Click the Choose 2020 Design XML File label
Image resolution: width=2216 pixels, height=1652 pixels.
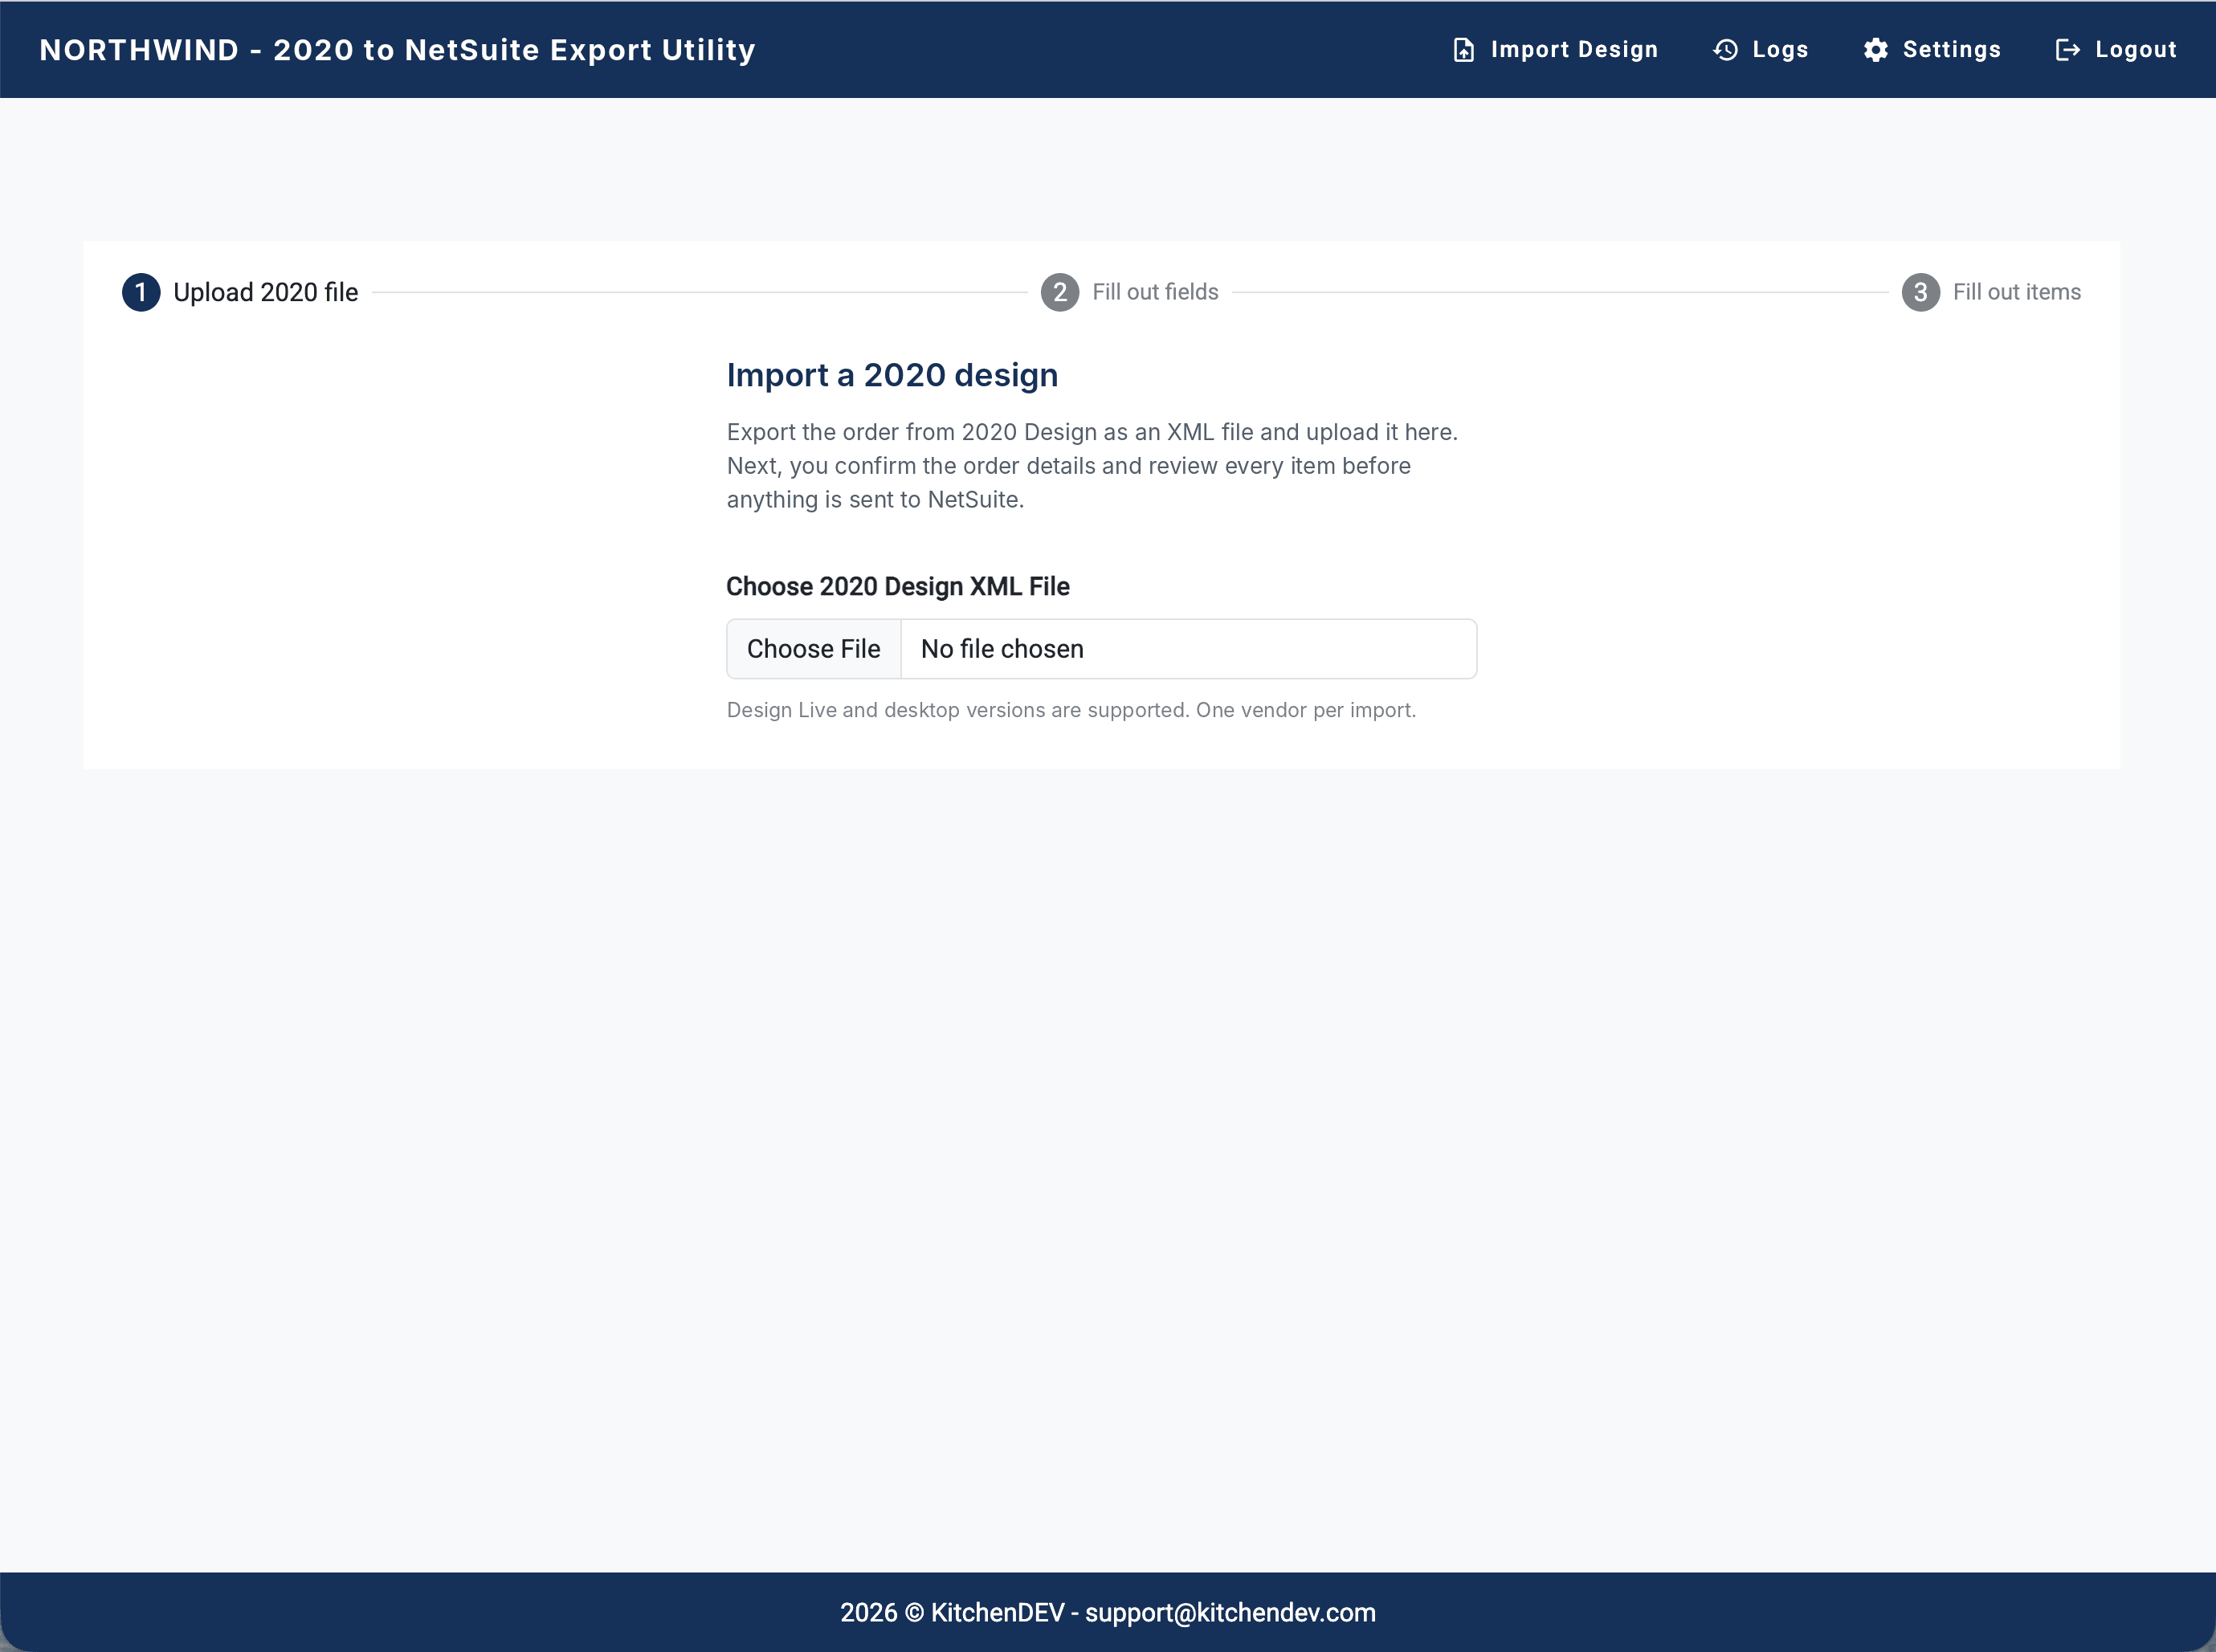coord(897,587)
